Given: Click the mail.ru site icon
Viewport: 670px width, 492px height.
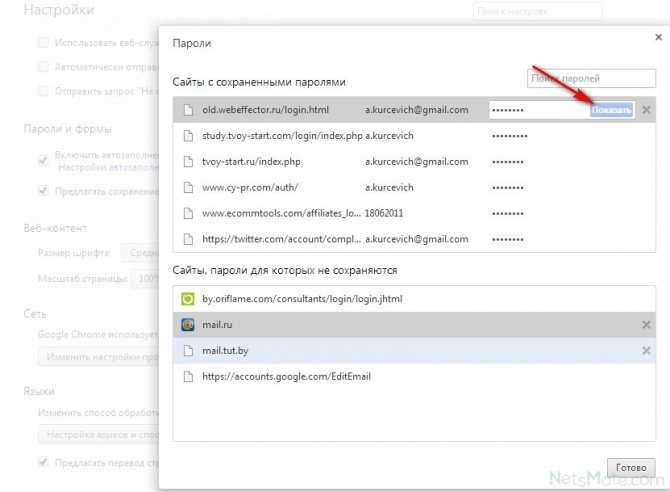Looking at the screenshot, I should [x=187, y=324].
